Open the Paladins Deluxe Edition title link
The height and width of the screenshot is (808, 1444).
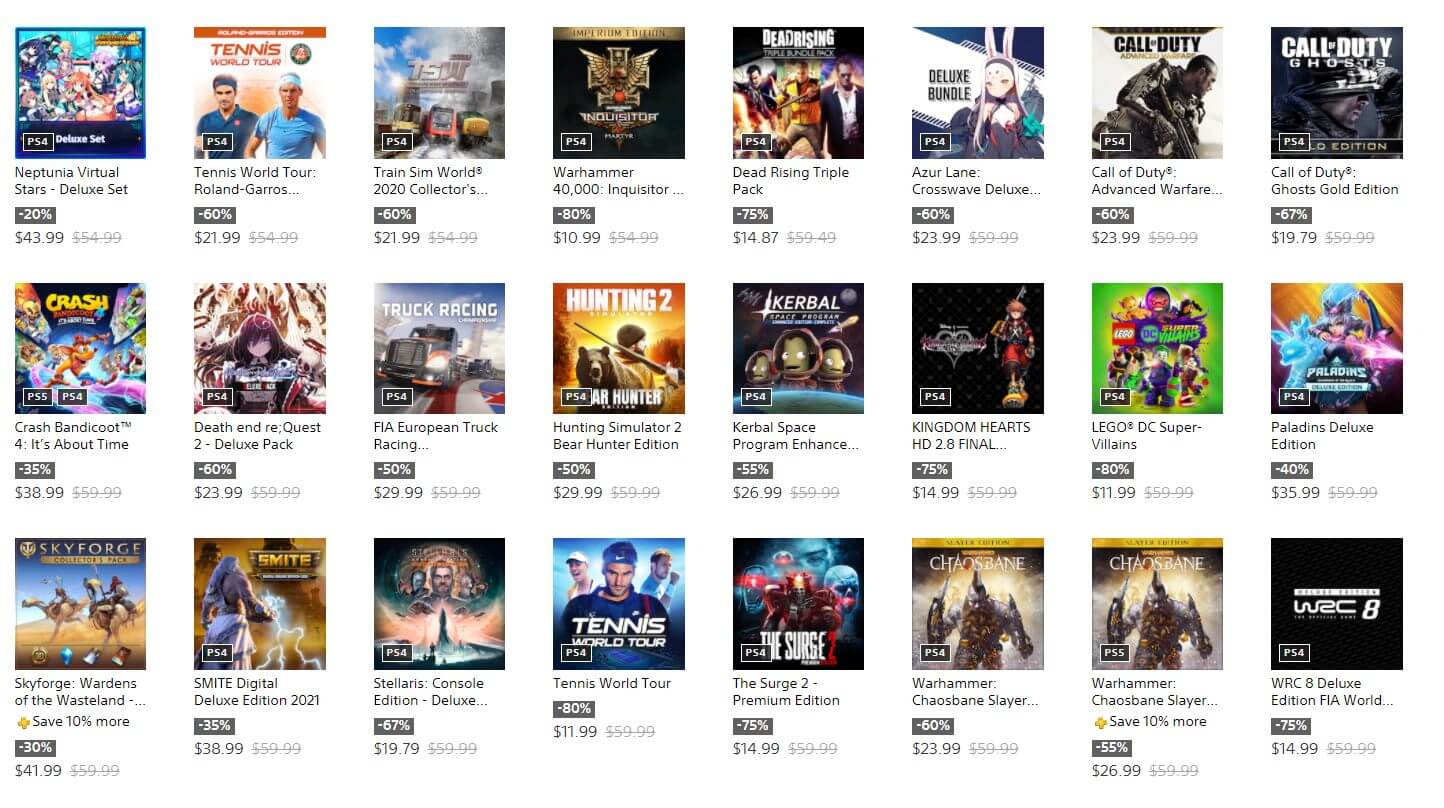(1322, 436)
